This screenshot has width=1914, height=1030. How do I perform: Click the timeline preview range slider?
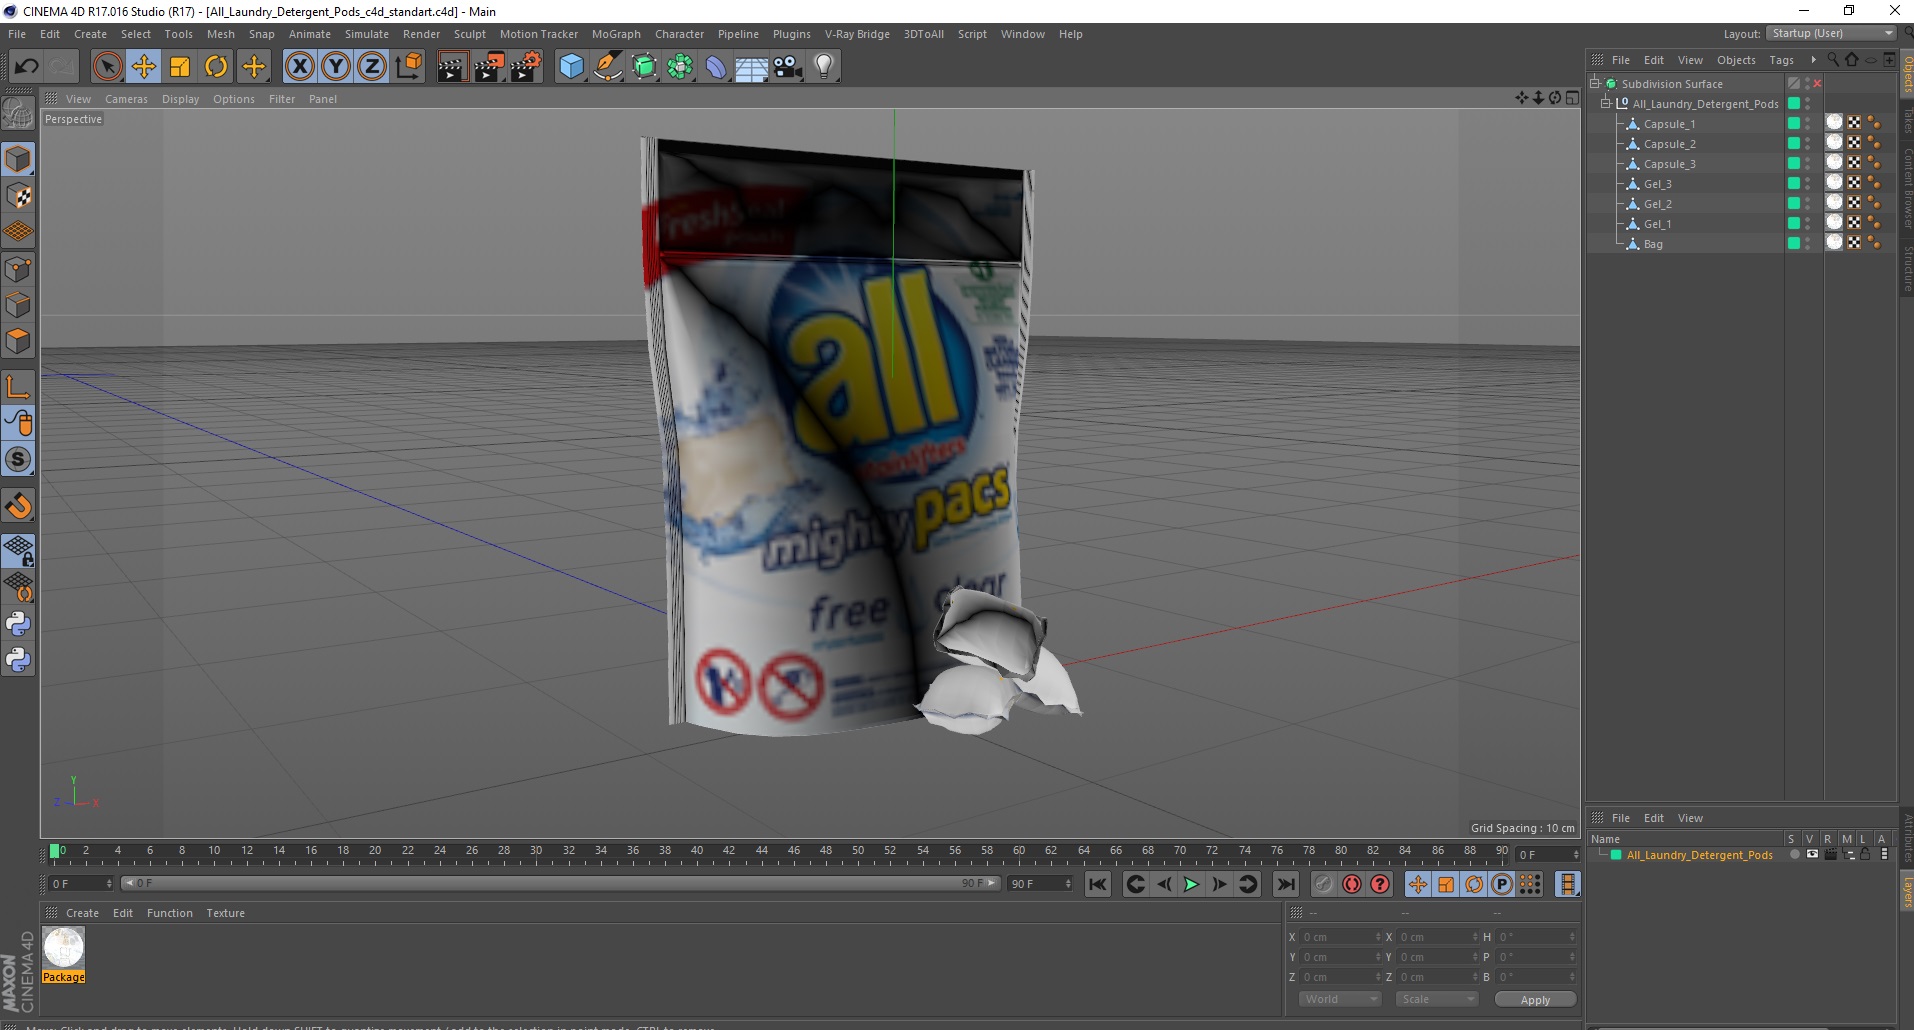click(560, 884)
